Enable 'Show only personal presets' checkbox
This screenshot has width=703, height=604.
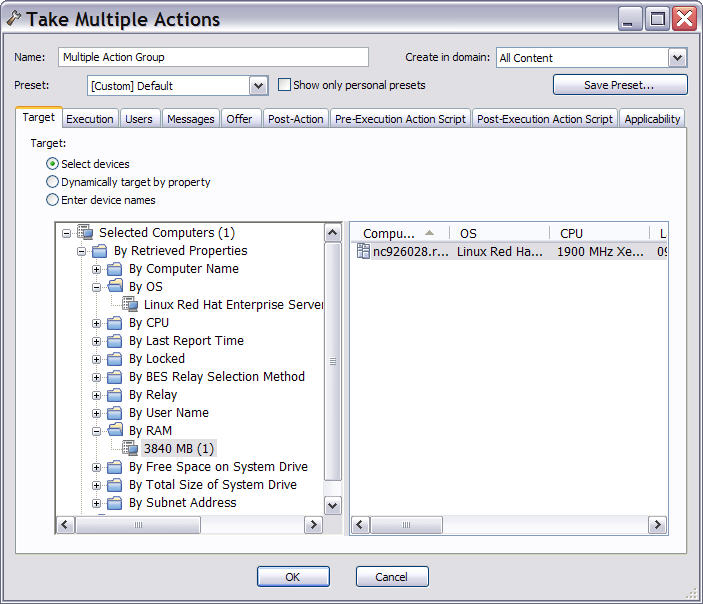coord(284,85)
